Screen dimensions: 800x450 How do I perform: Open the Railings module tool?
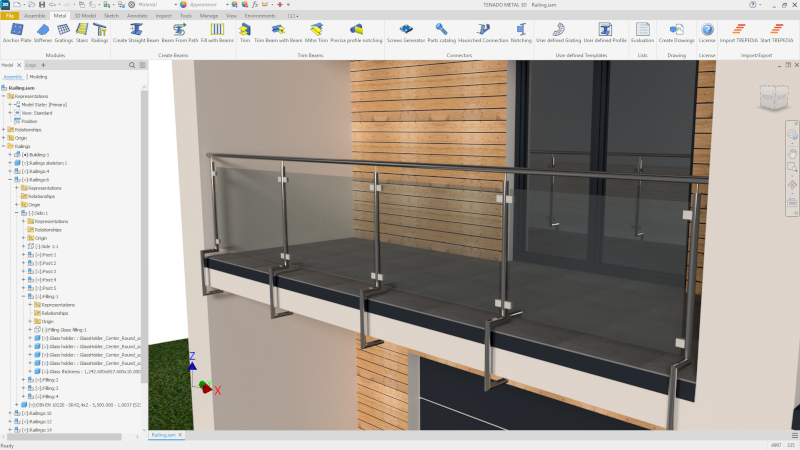[100, 32]
